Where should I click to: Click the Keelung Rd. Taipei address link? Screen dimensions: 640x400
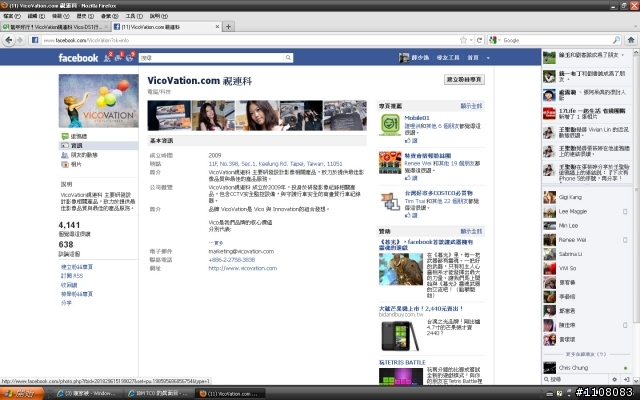(x=275, y=164)
